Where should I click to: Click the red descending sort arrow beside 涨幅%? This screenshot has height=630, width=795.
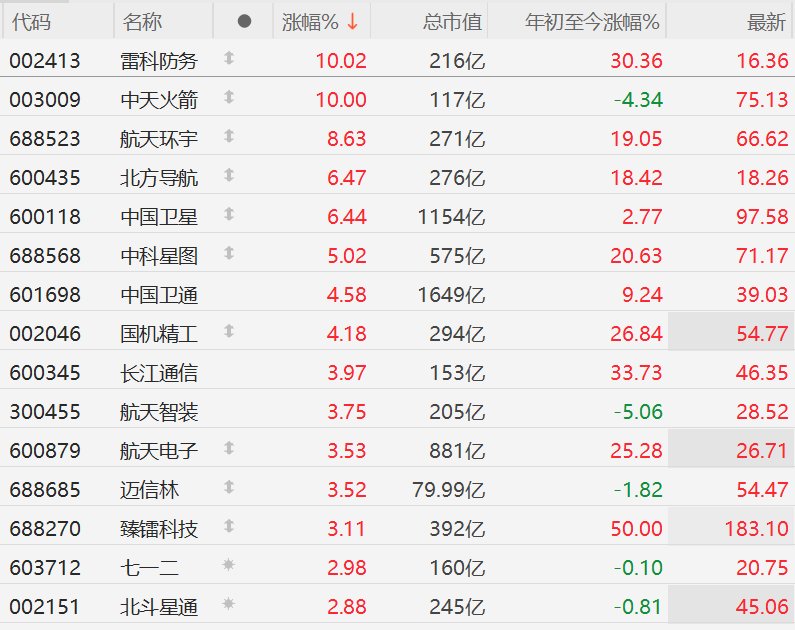353,21
